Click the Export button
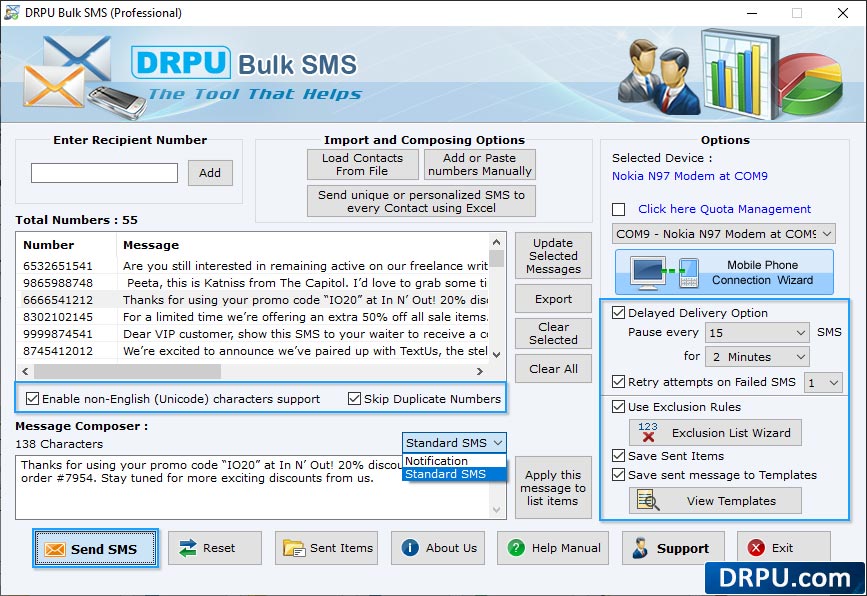 coord(553,299)
